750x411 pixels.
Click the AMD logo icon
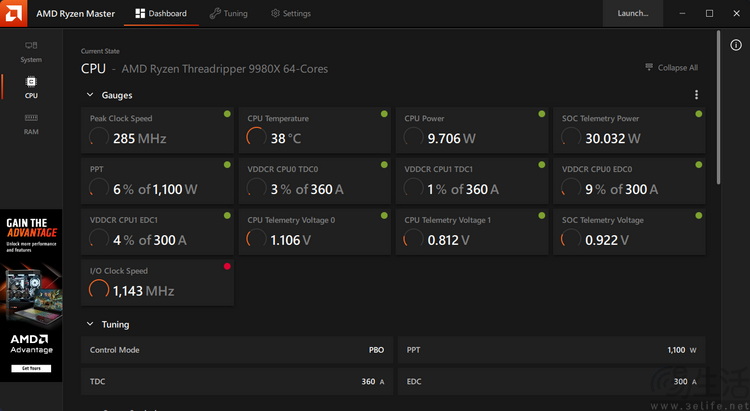point(13,13)
